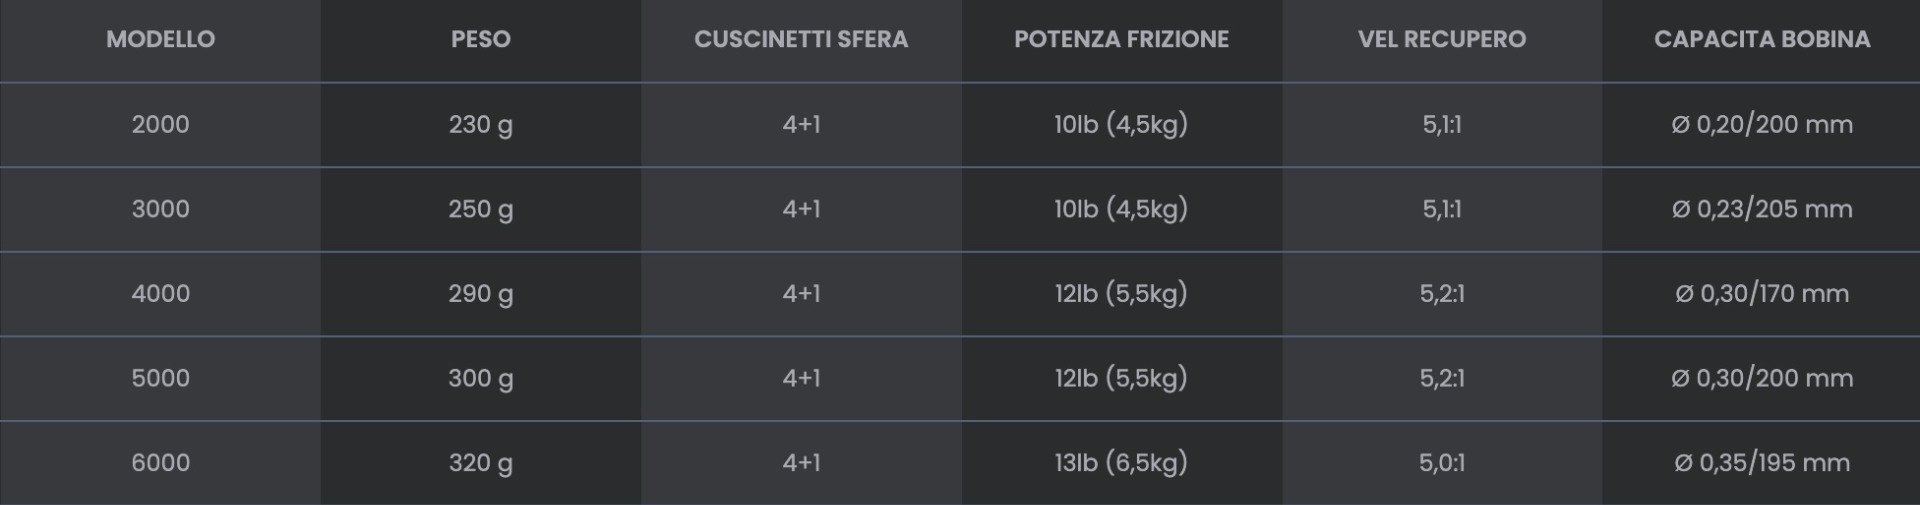Select the CUSCINETTI SFERA header
The image size is (1920, 505).
pyautogui.click(x=801, y=39)
